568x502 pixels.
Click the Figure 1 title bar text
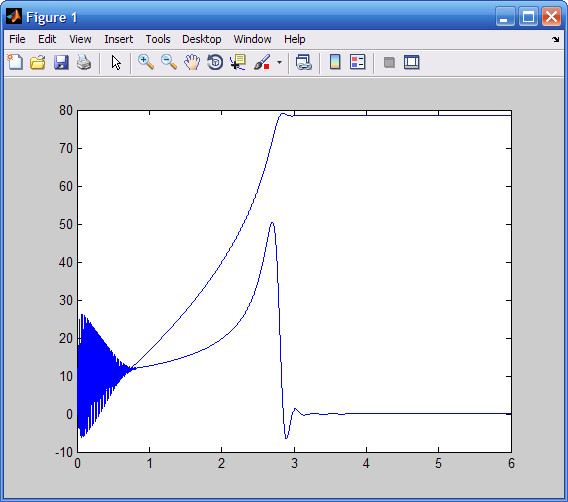coord(52,17)
